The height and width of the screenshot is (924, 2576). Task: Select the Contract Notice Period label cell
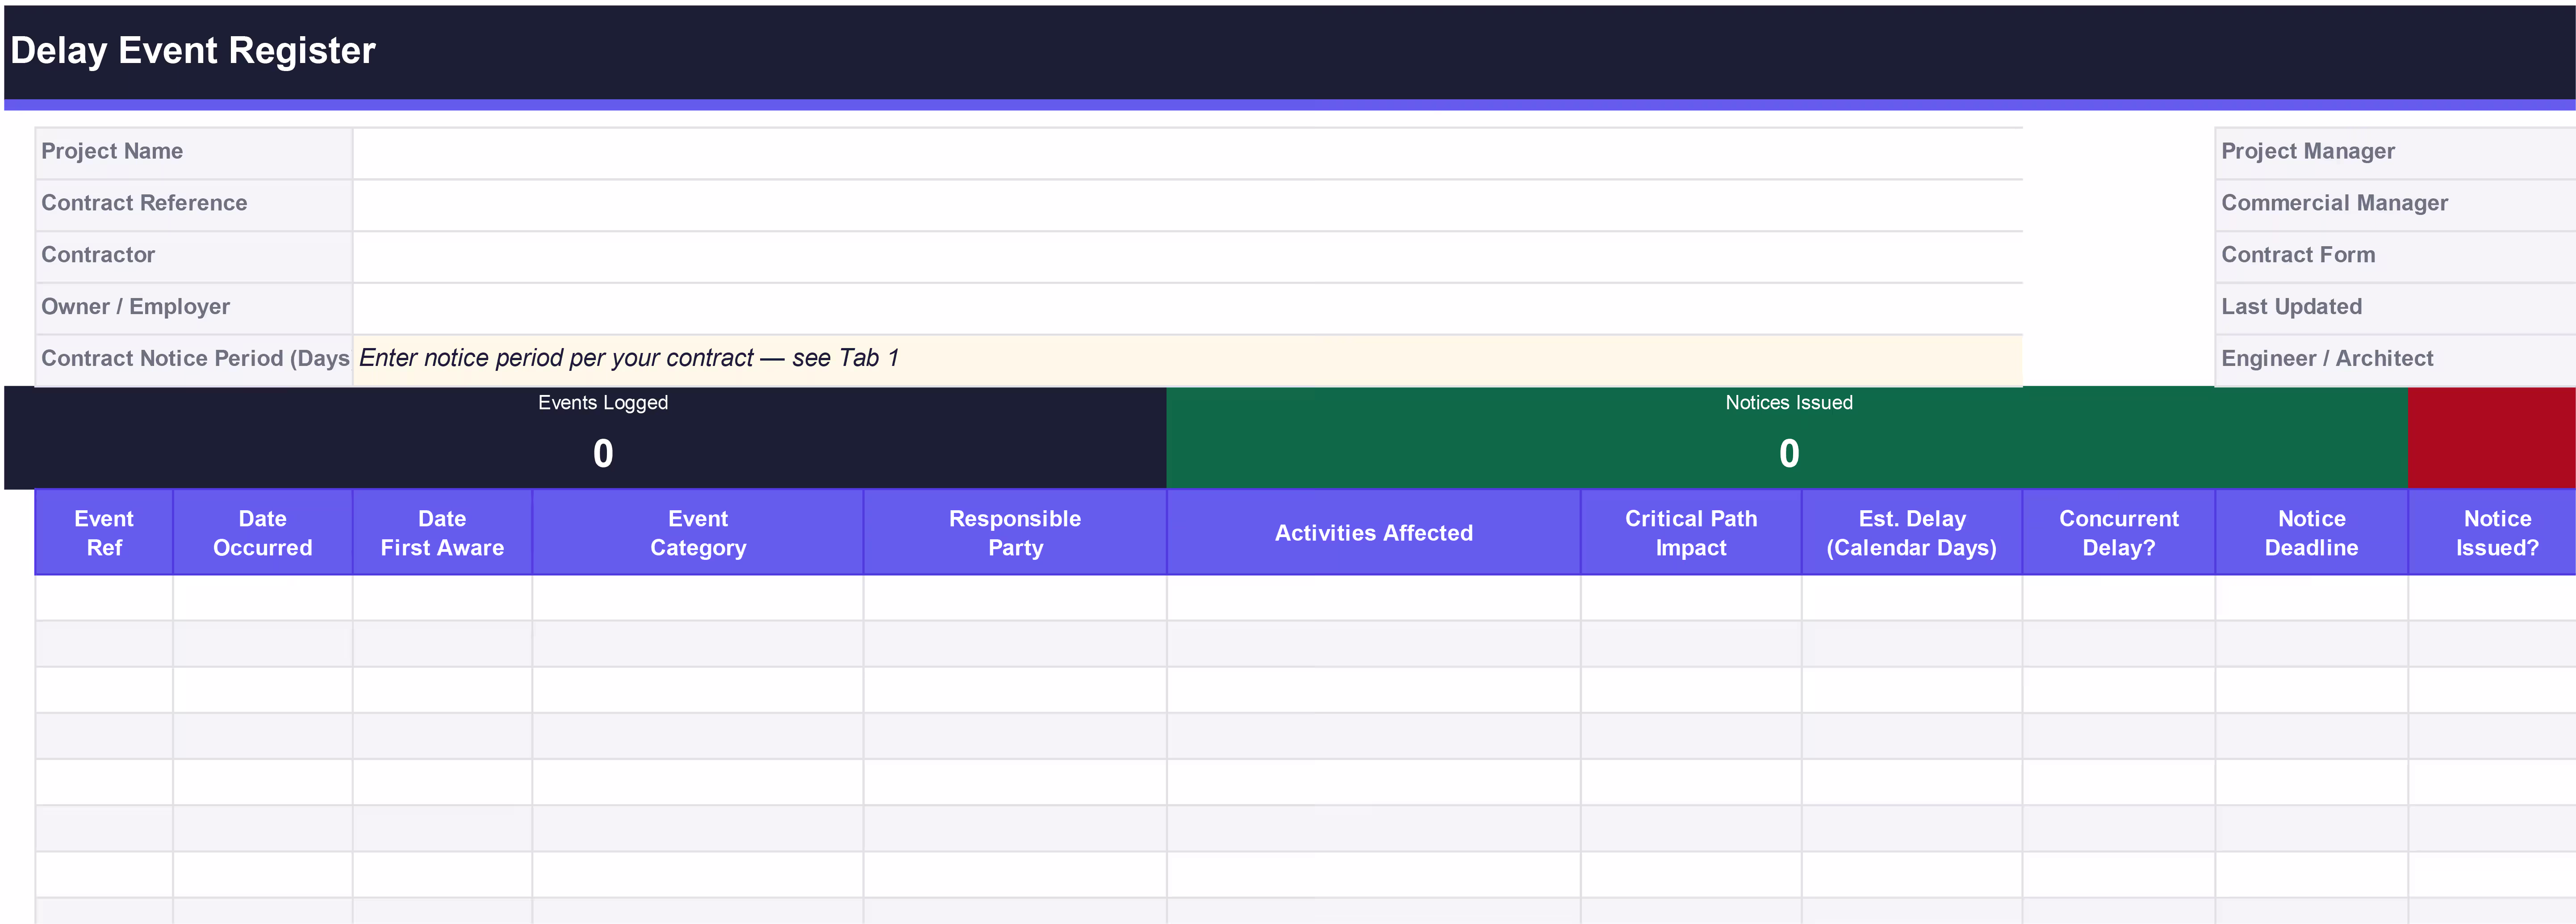coord(194,360)
